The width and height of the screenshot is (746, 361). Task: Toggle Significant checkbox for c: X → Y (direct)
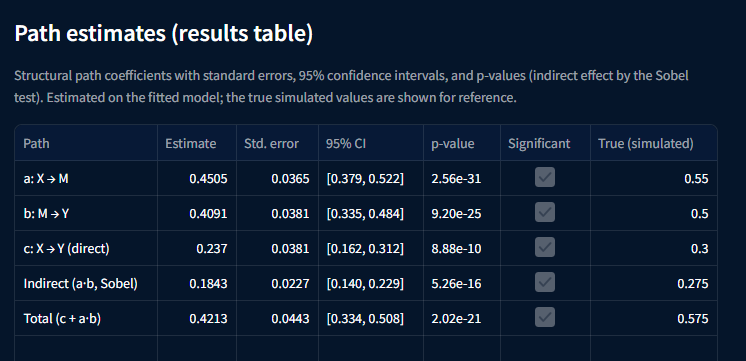coord(545,247)
